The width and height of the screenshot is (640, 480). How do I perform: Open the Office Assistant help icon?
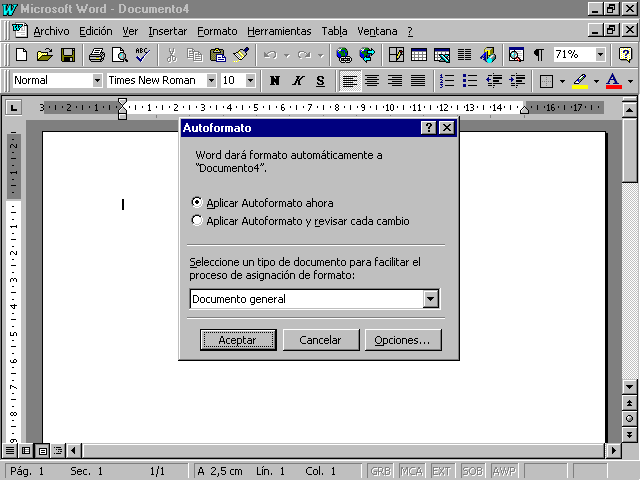tap(625, 55)
